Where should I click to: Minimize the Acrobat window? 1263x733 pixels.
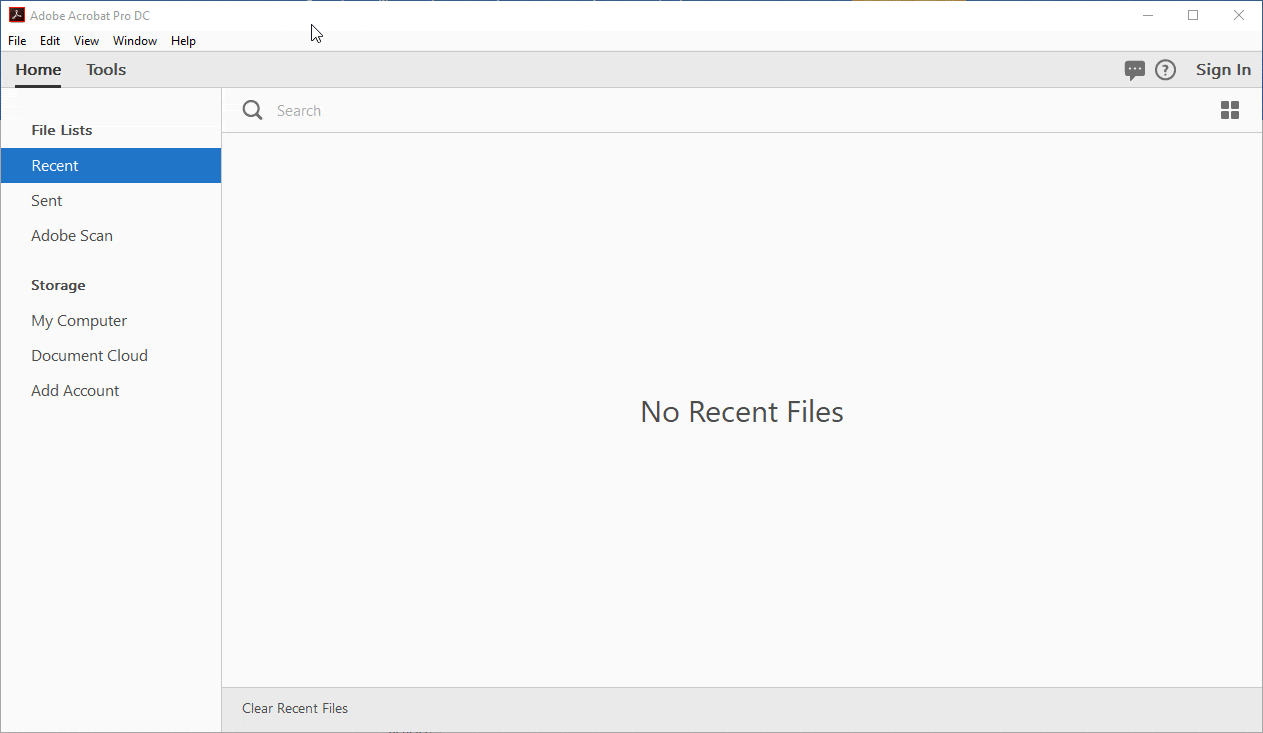tap(1147, 15)
